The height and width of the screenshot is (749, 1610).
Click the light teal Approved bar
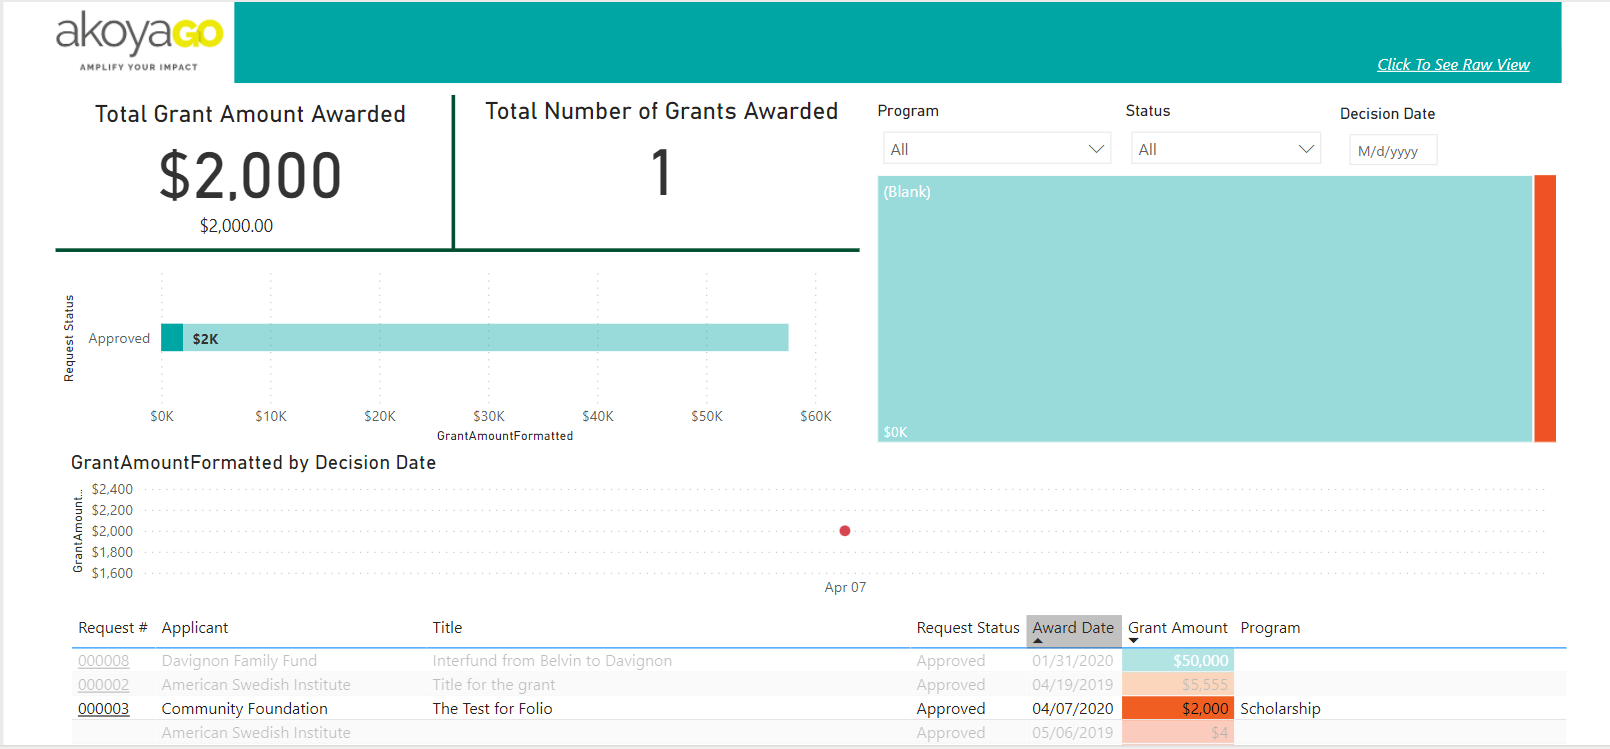[485, 338]
